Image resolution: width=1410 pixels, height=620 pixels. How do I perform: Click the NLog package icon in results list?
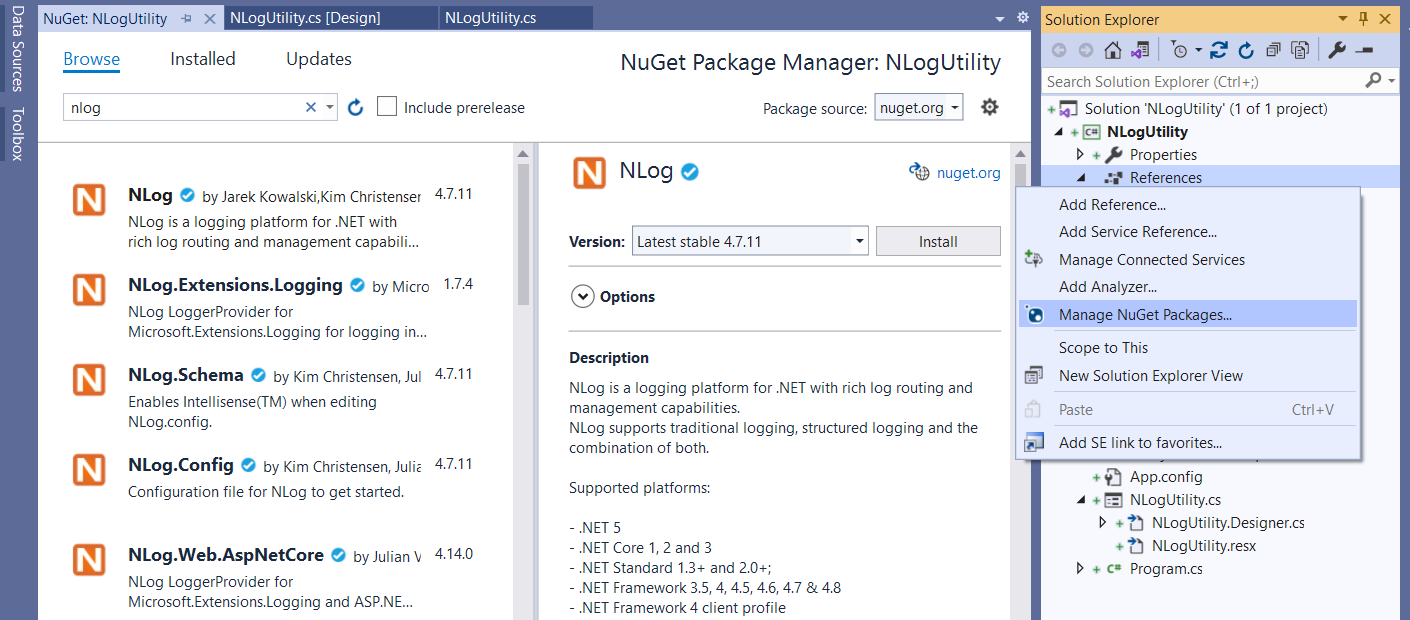[x=89, y=200]
